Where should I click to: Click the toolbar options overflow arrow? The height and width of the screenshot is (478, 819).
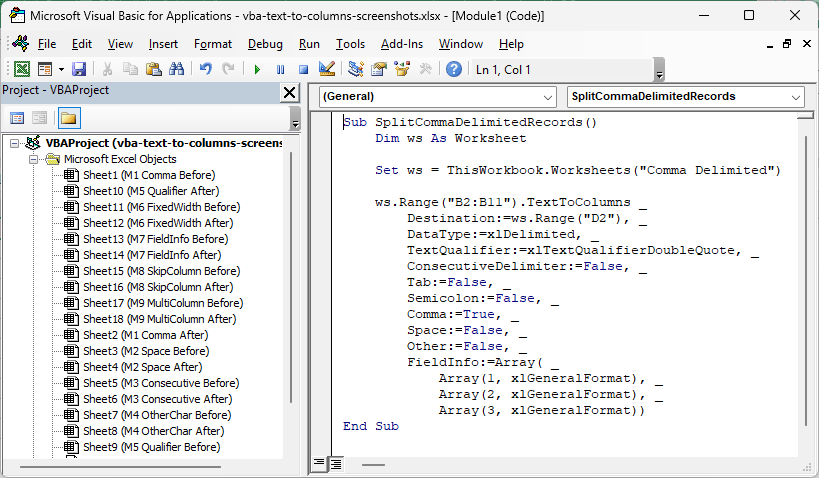click(659, 70)
